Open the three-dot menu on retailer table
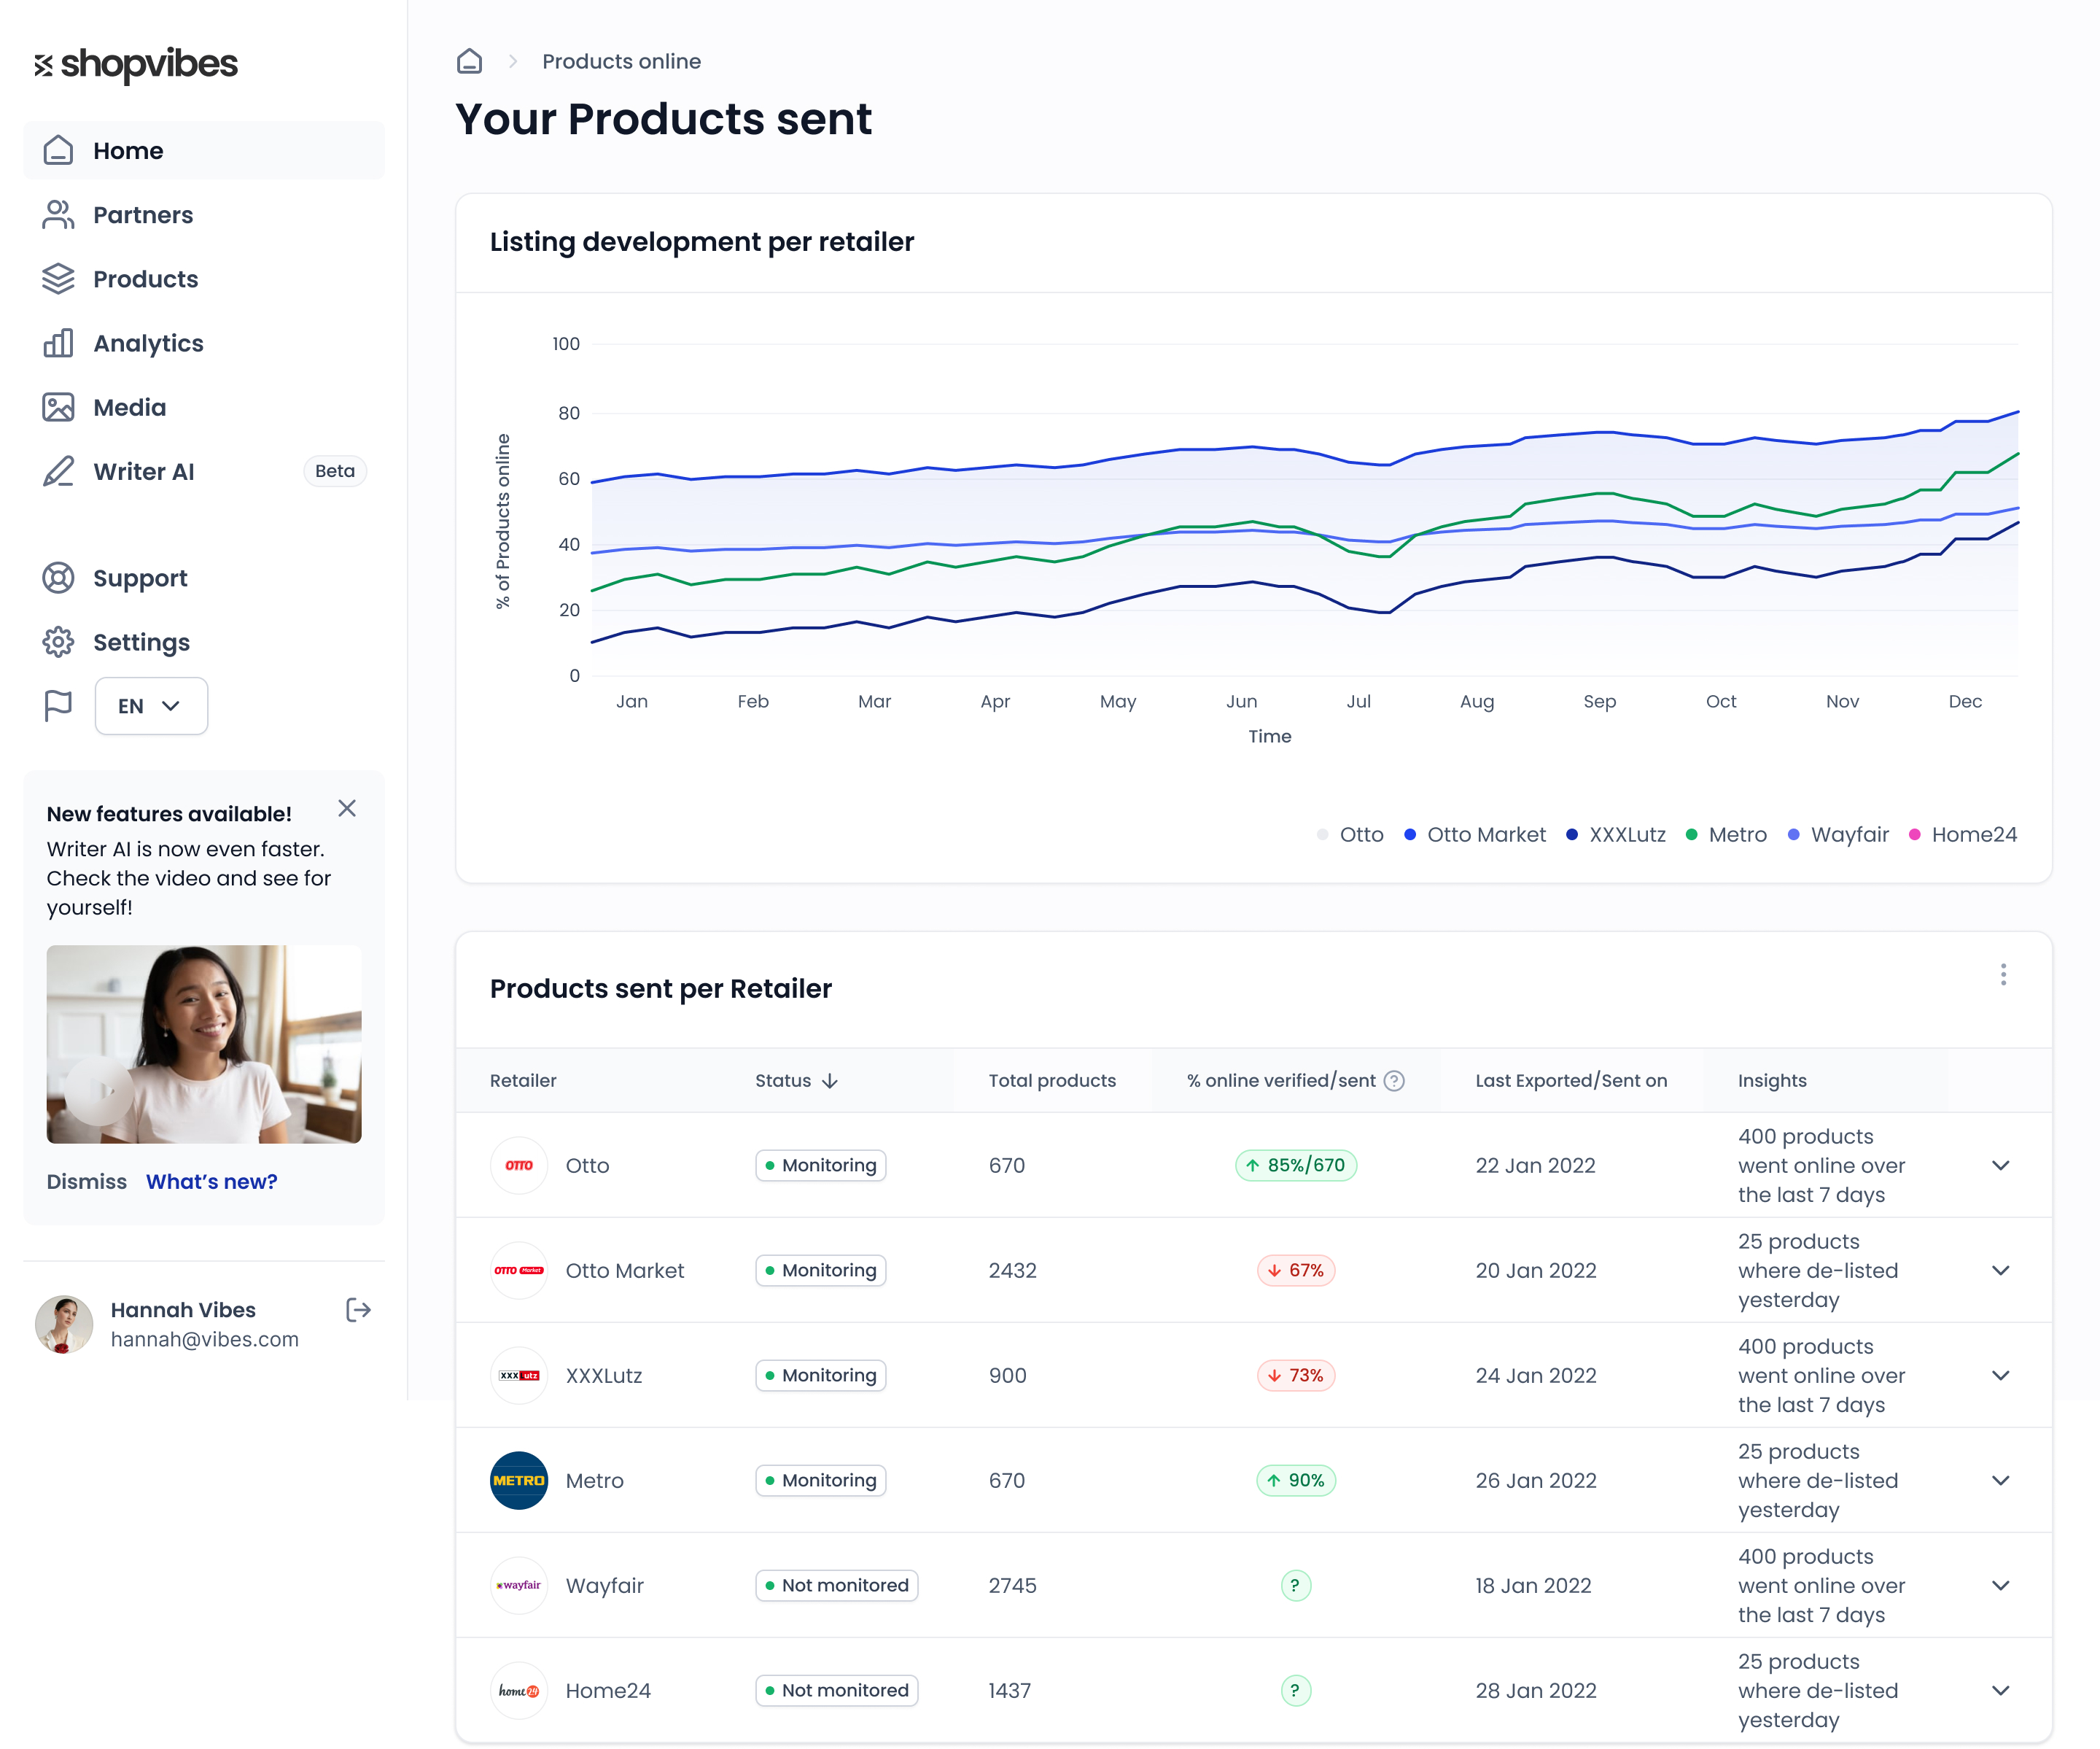Viewport: 2100px width, 1749px height. coord(2003,975)
